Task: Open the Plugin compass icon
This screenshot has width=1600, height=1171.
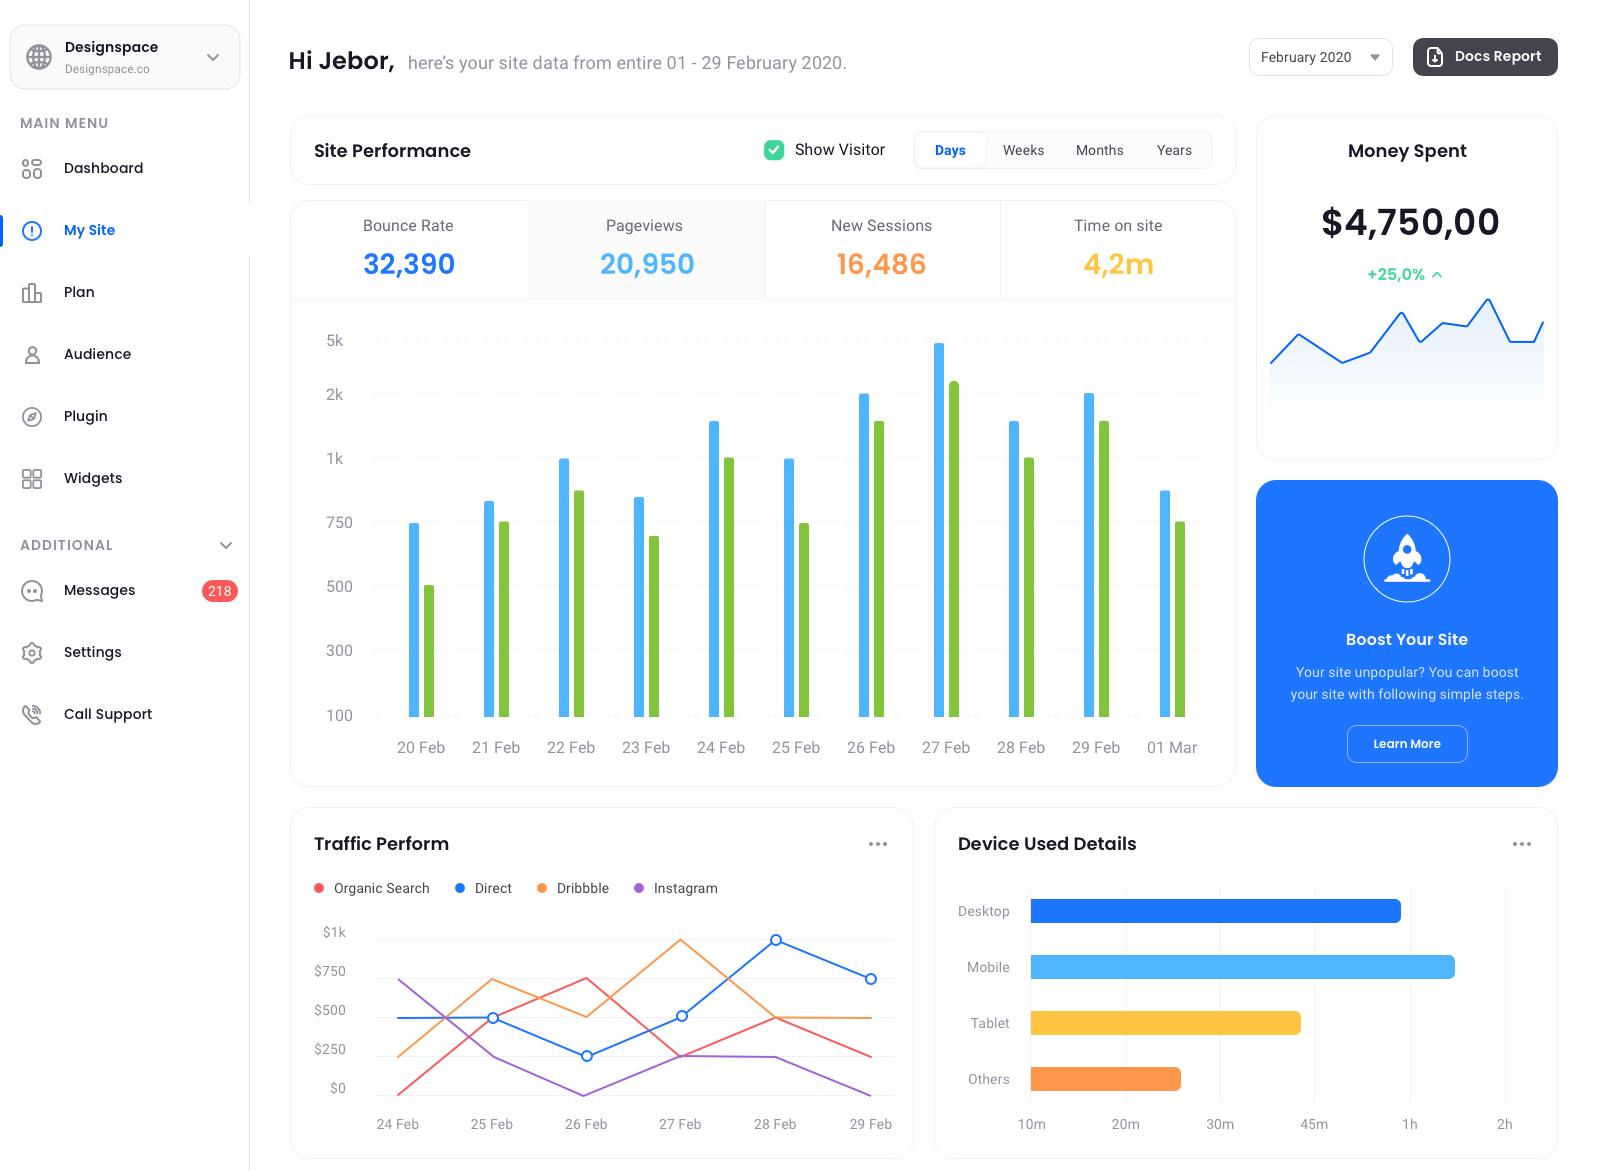Action: pyautogui.click(x=32, y=417)
